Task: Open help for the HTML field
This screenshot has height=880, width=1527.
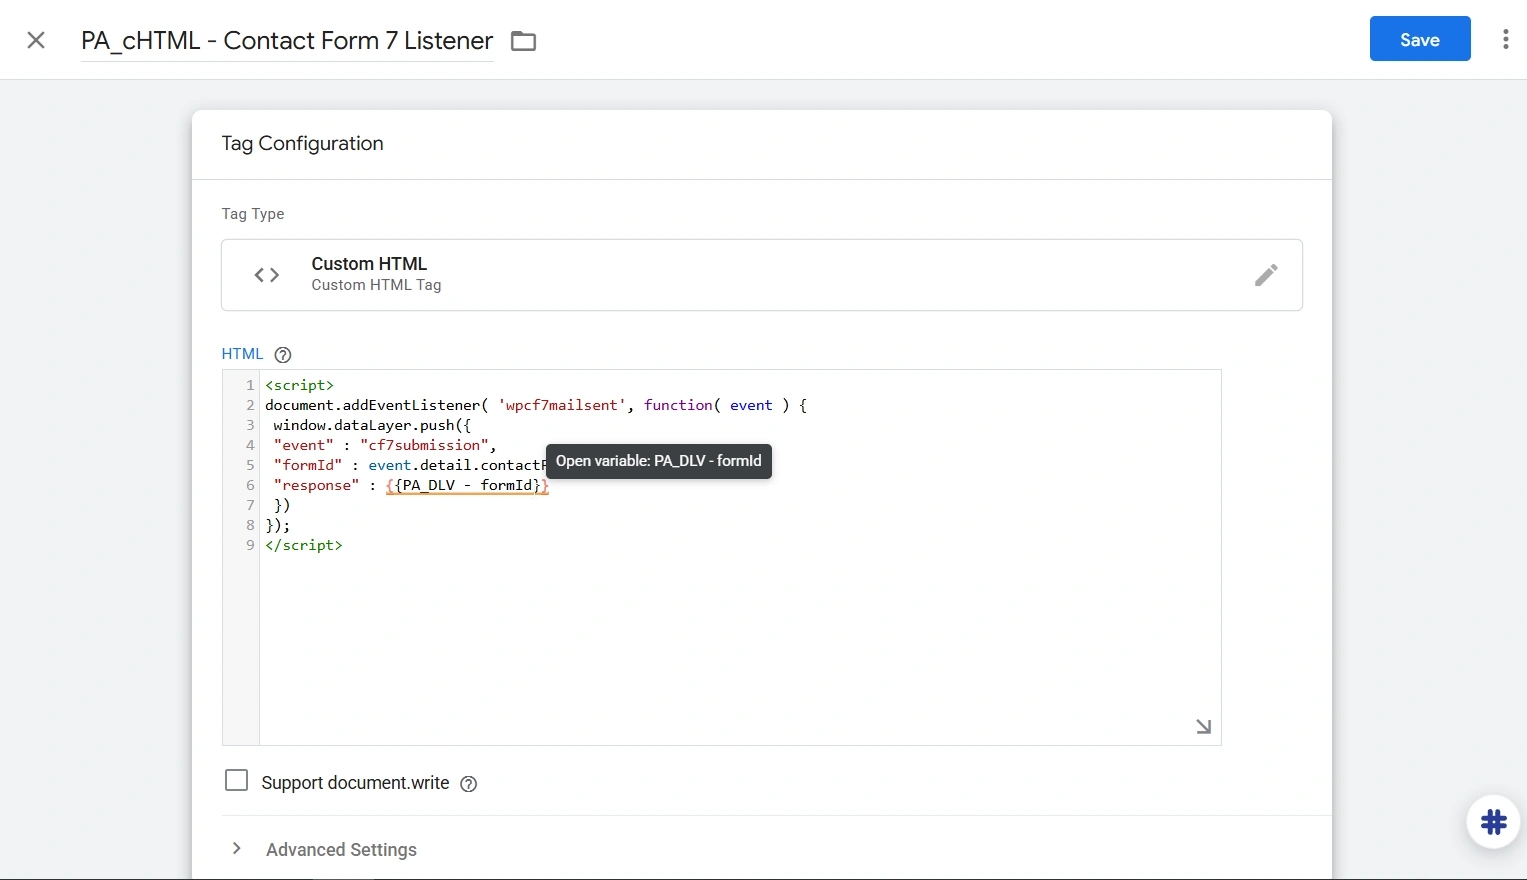Action: pyautogui.click(x=283, y=355)
